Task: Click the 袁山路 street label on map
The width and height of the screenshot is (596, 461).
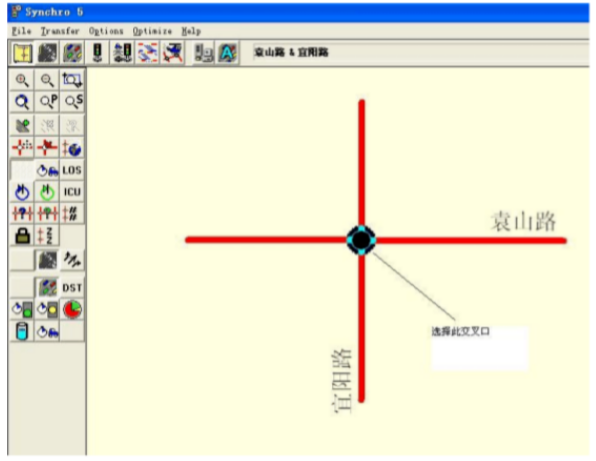Action: point(523,222)
